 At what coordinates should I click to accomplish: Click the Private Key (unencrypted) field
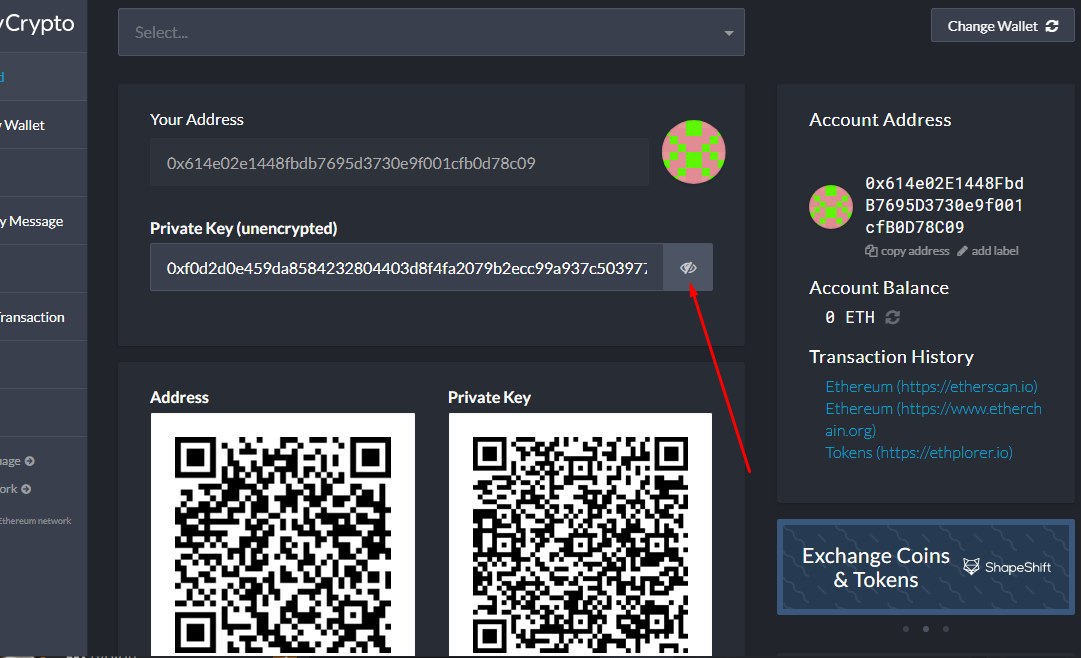(x=407, y=268)
